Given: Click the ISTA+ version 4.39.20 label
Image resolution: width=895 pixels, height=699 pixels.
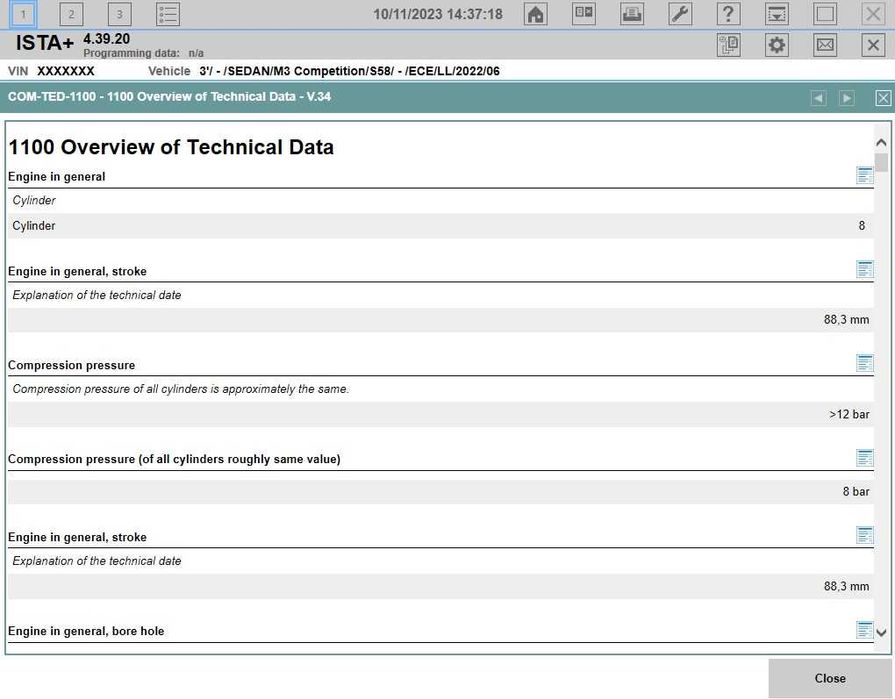Looking at the screenshot, I should [x=106, y=39].
